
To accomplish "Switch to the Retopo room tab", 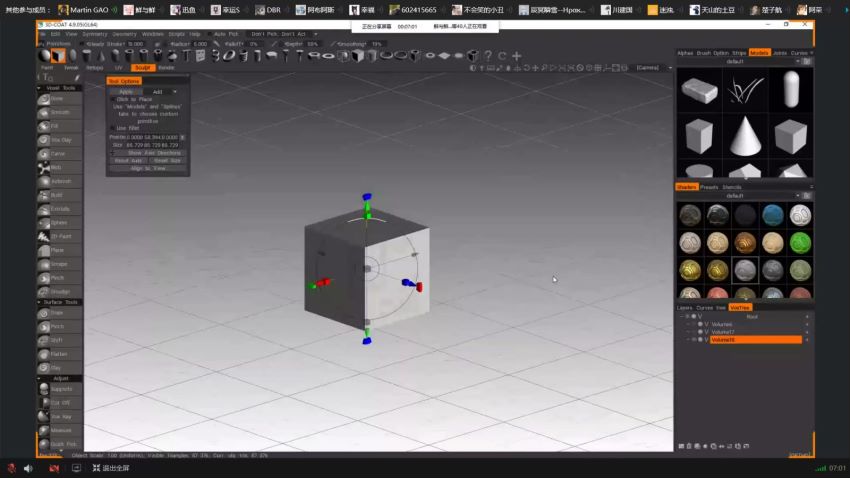I will (x=95, y=68).
